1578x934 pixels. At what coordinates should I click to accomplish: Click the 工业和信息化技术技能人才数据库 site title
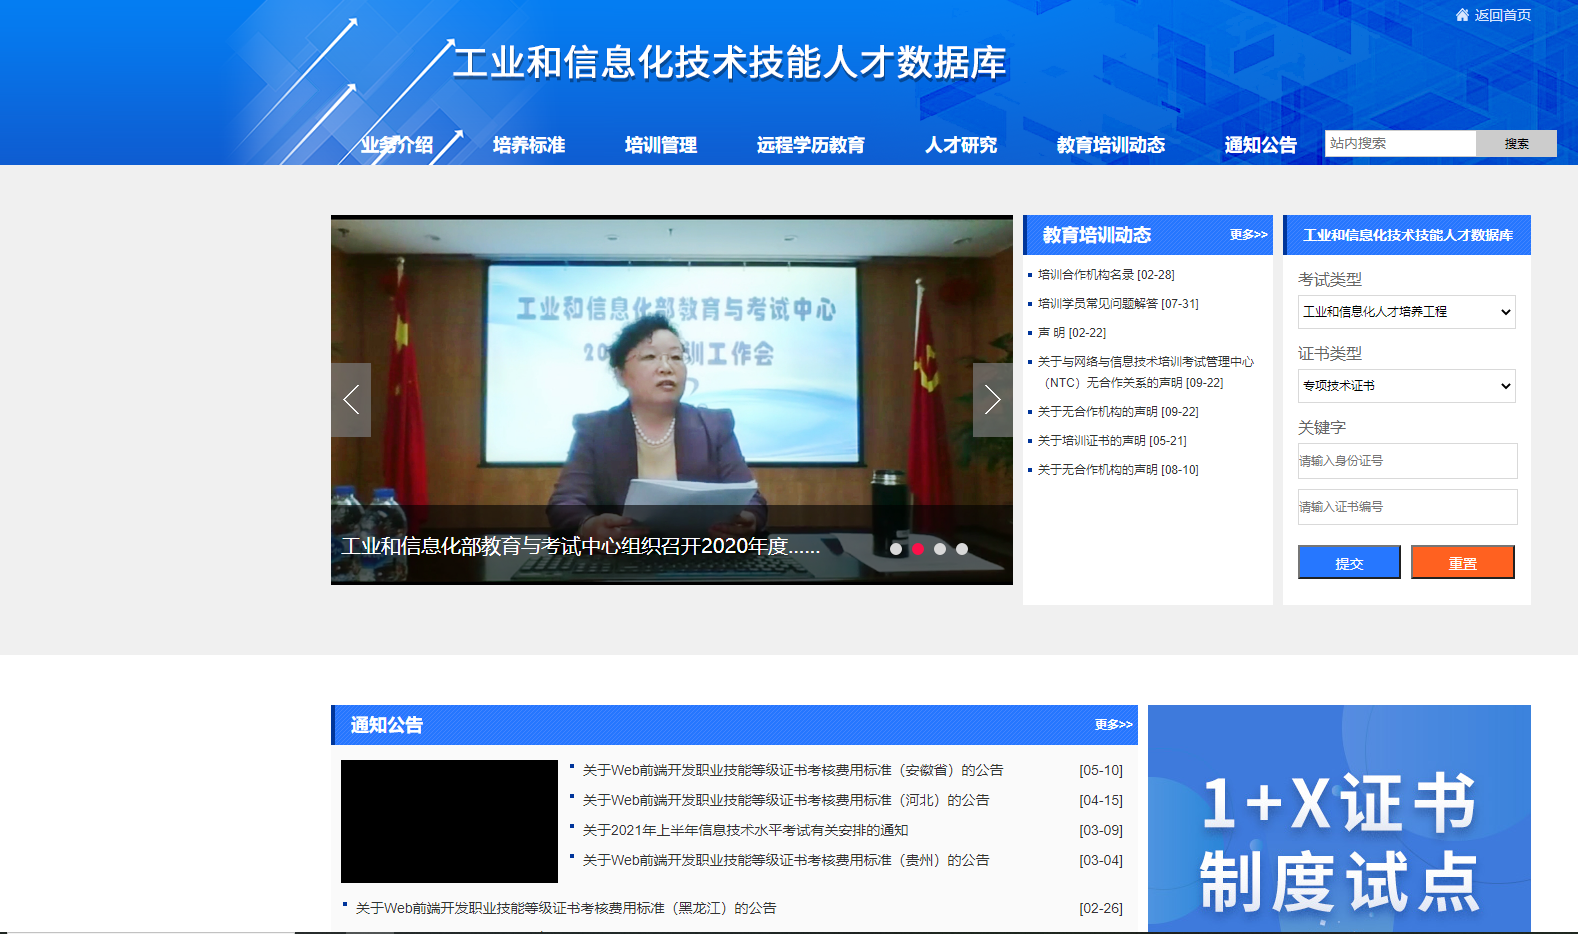[730, 62]
